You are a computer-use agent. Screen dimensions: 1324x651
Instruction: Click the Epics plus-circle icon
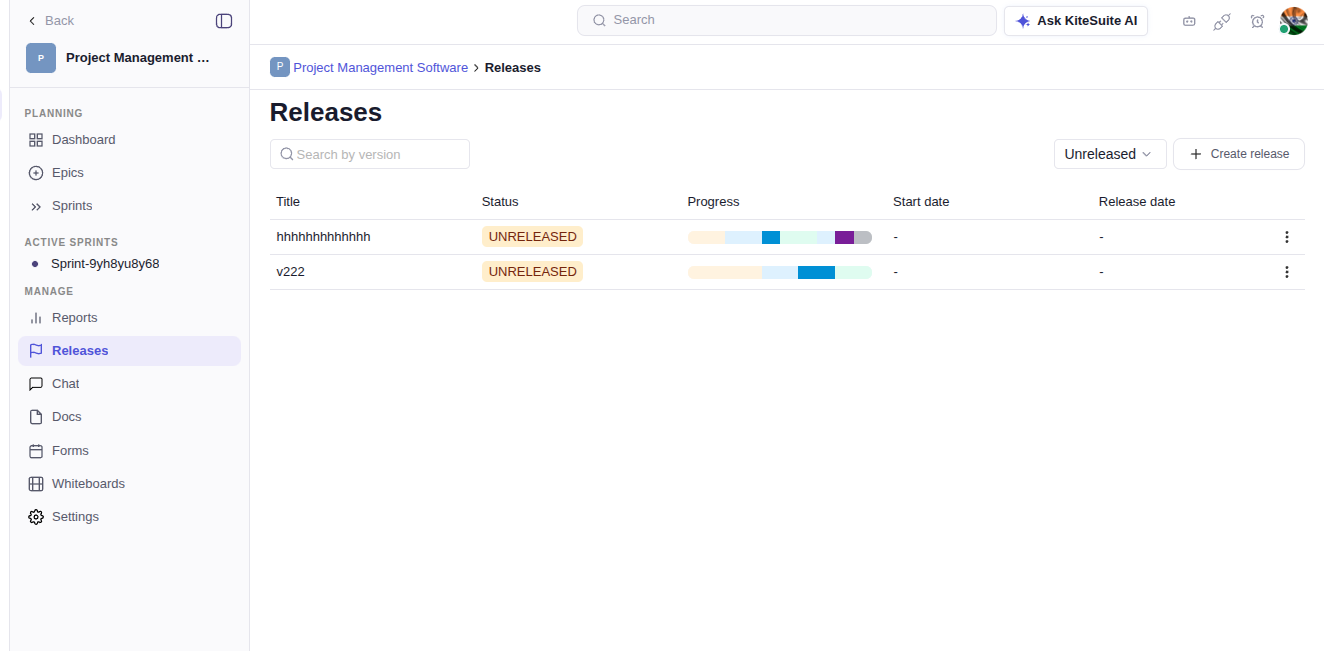point(36,173)
